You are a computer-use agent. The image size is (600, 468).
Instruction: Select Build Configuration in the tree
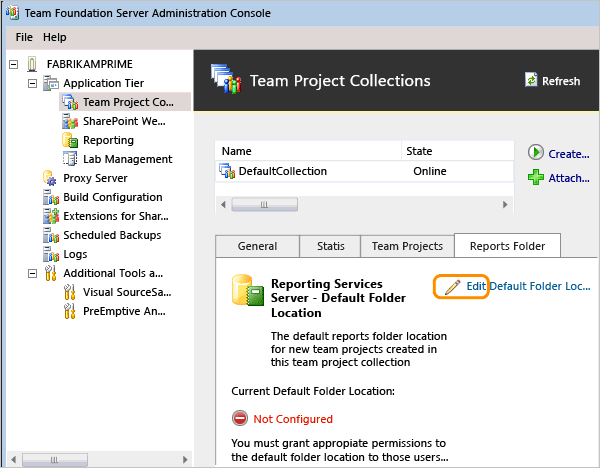pos(112,197)
